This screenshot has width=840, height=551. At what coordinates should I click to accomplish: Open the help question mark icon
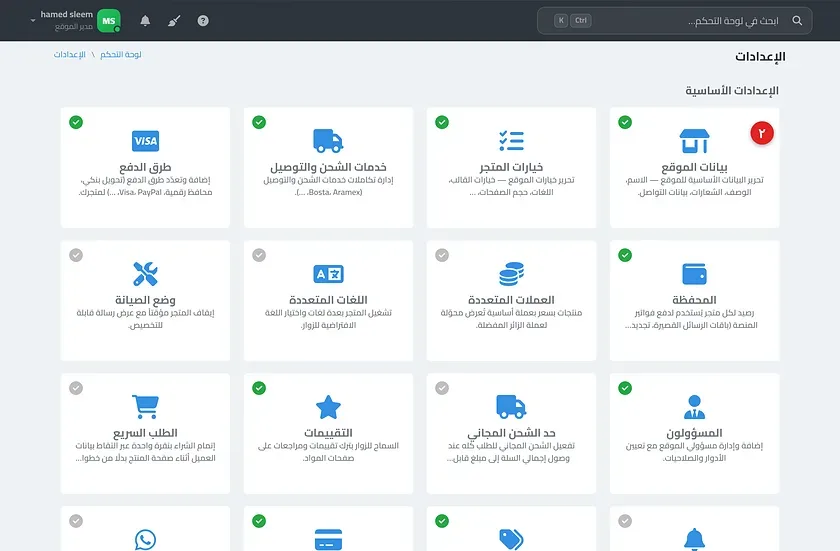(x=203, y=21)
